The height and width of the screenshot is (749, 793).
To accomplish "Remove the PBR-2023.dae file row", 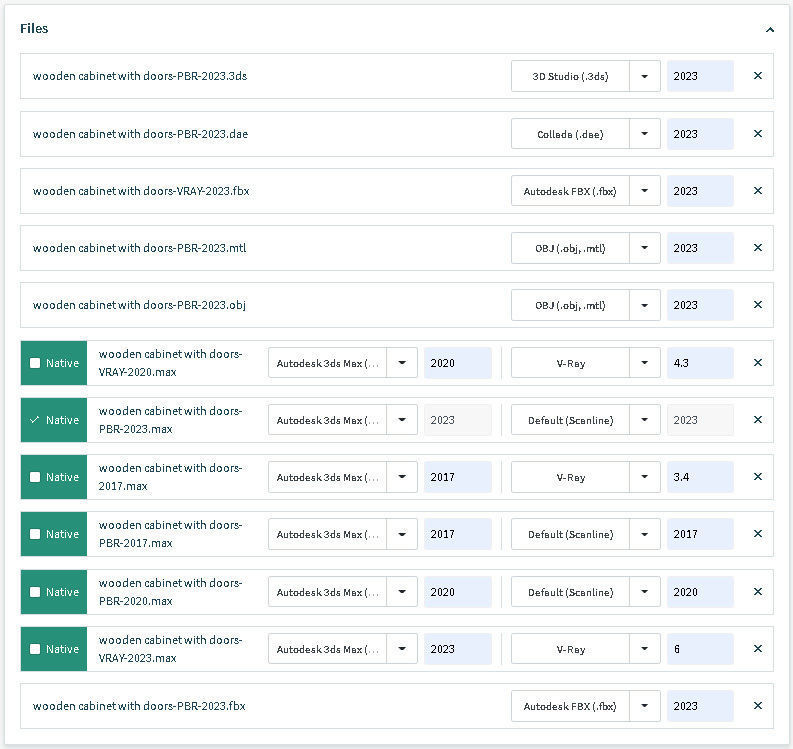I will coord(757,134).
